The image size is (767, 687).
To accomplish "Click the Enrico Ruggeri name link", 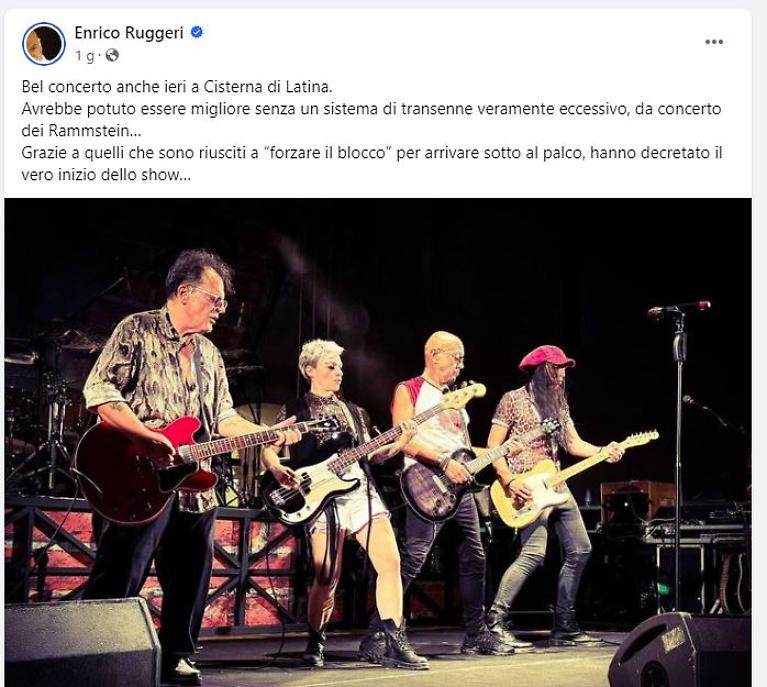I will point(129,33).
